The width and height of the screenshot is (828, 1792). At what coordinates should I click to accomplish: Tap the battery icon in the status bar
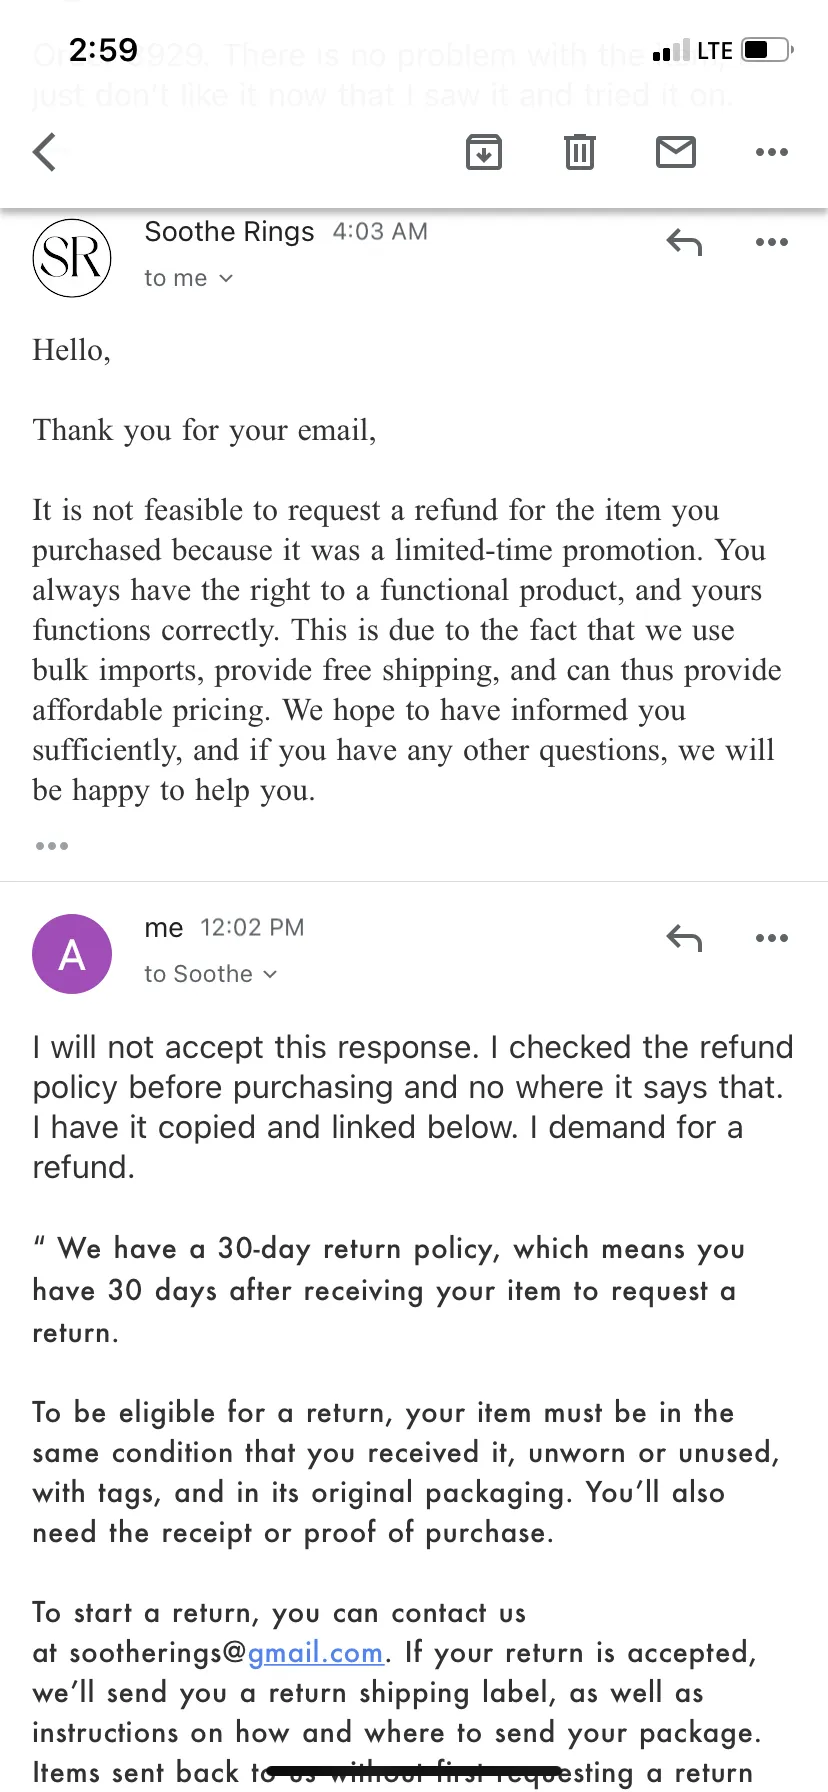click(x=768, y=50)
